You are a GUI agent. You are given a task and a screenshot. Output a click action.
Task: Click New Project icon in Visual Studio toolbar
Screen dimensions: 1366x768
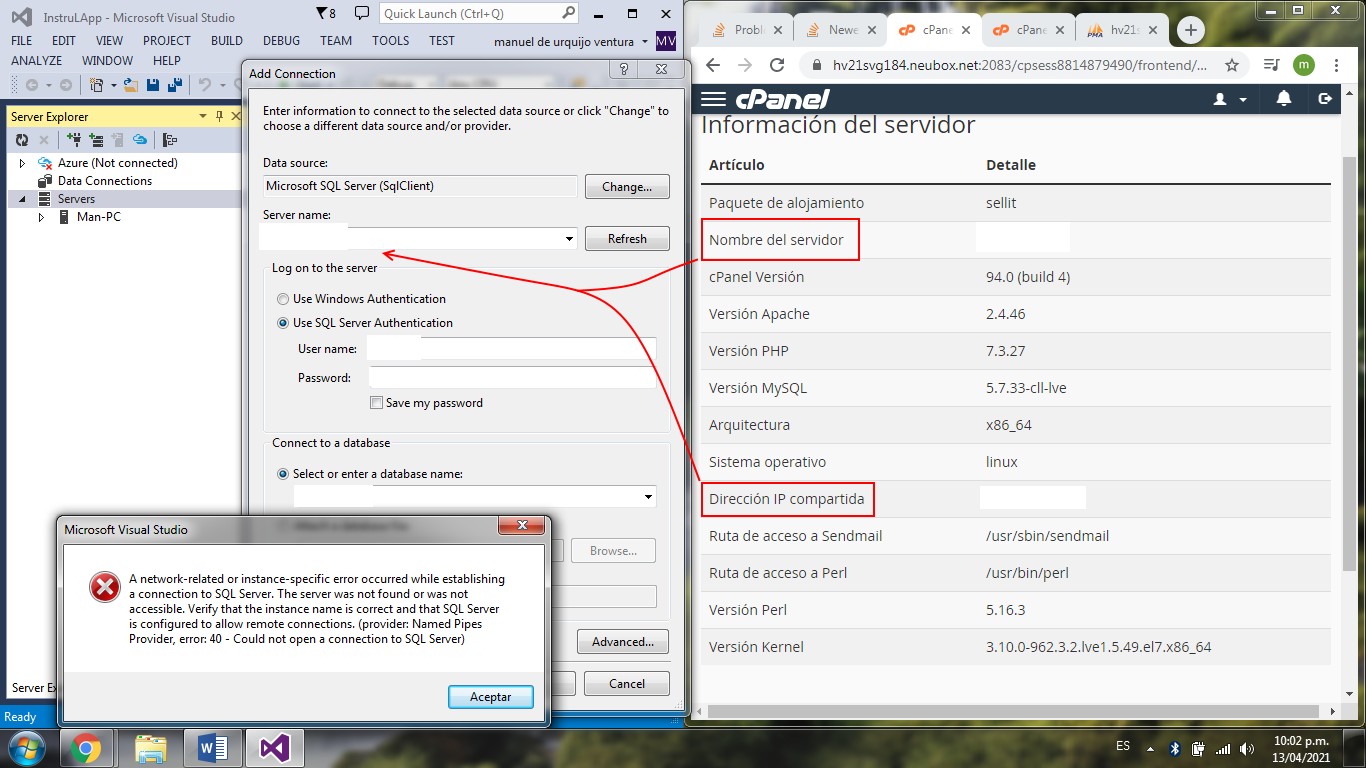97,86
